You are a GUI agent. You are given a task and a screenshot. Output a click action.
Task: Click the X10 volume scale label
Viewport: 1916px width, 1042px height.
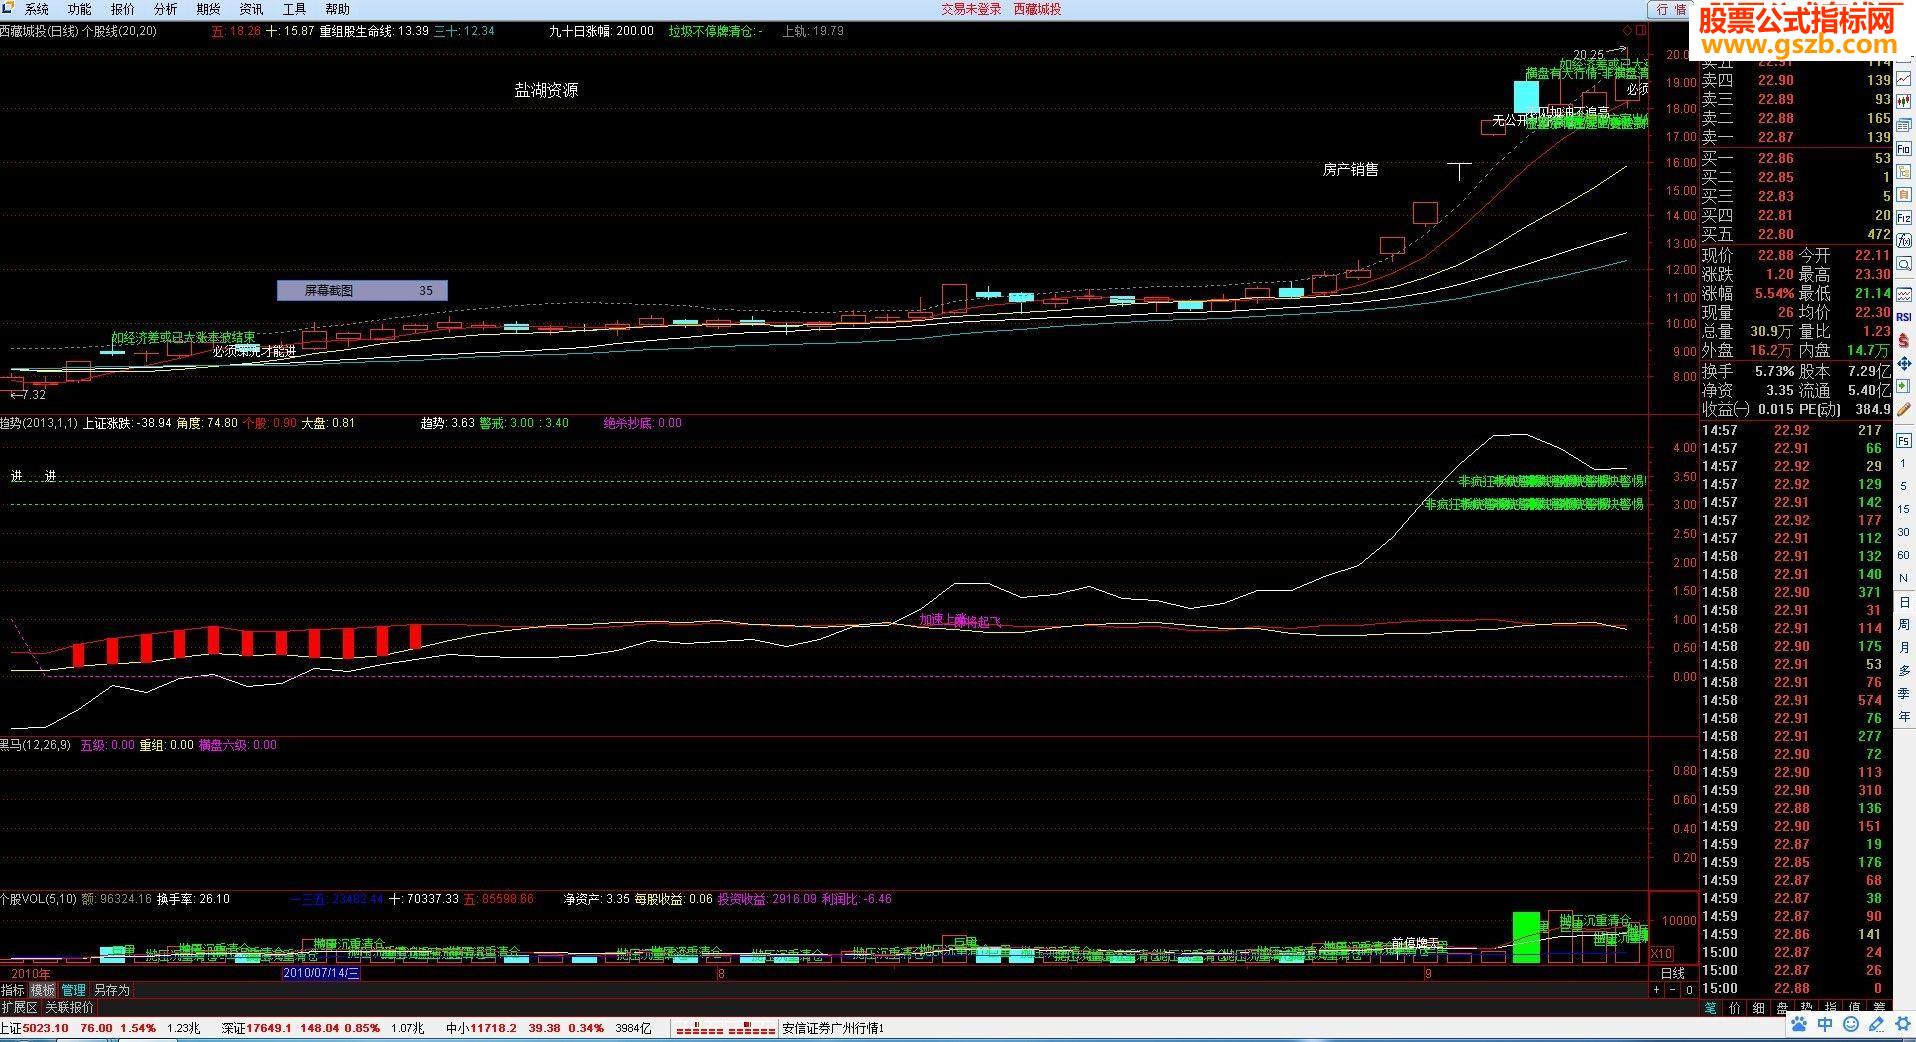(x=1661, y=954)
